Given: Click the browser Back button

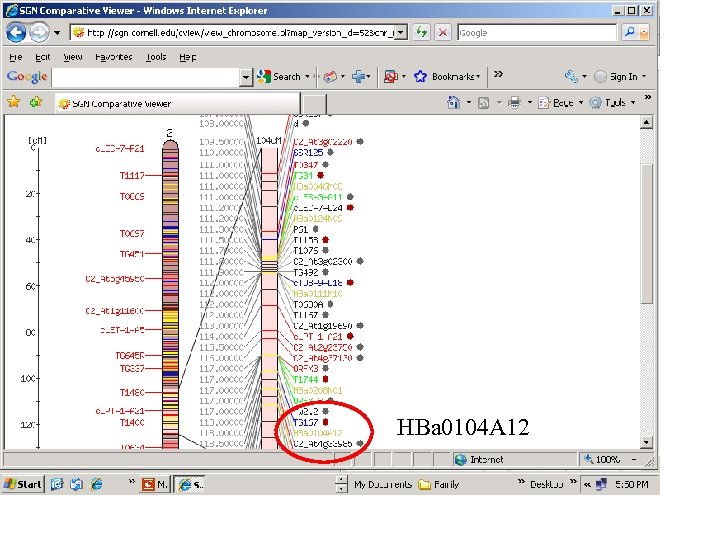Looking at the screenshot, I should point(16,33).
